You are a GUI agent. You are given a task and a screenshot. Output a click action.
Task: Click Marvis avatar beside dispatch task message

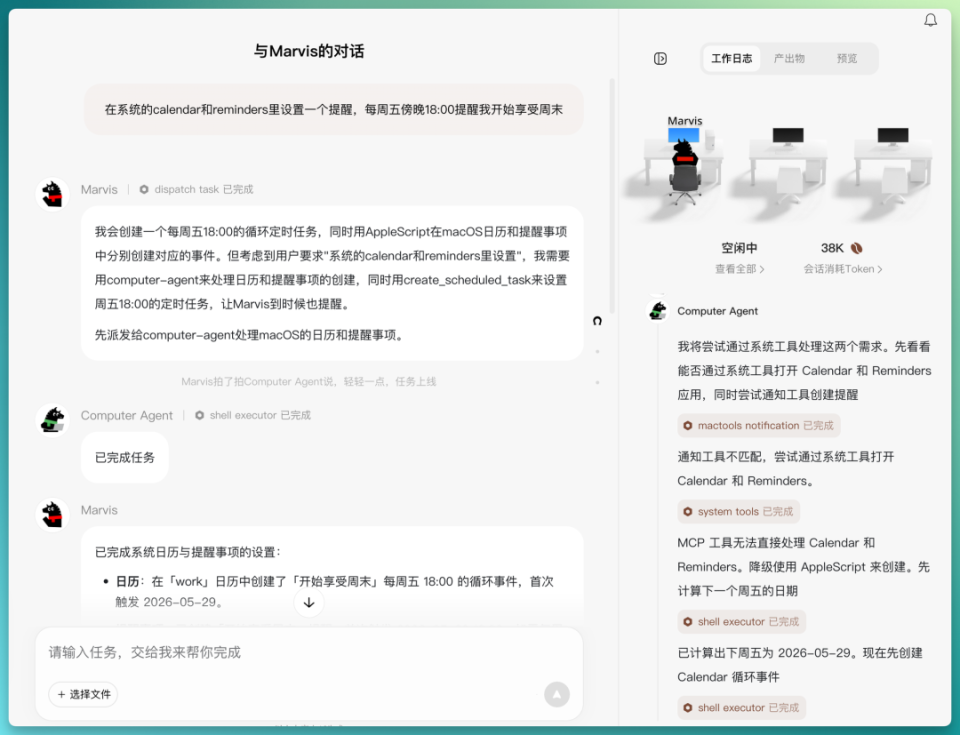tap(53, 194)
